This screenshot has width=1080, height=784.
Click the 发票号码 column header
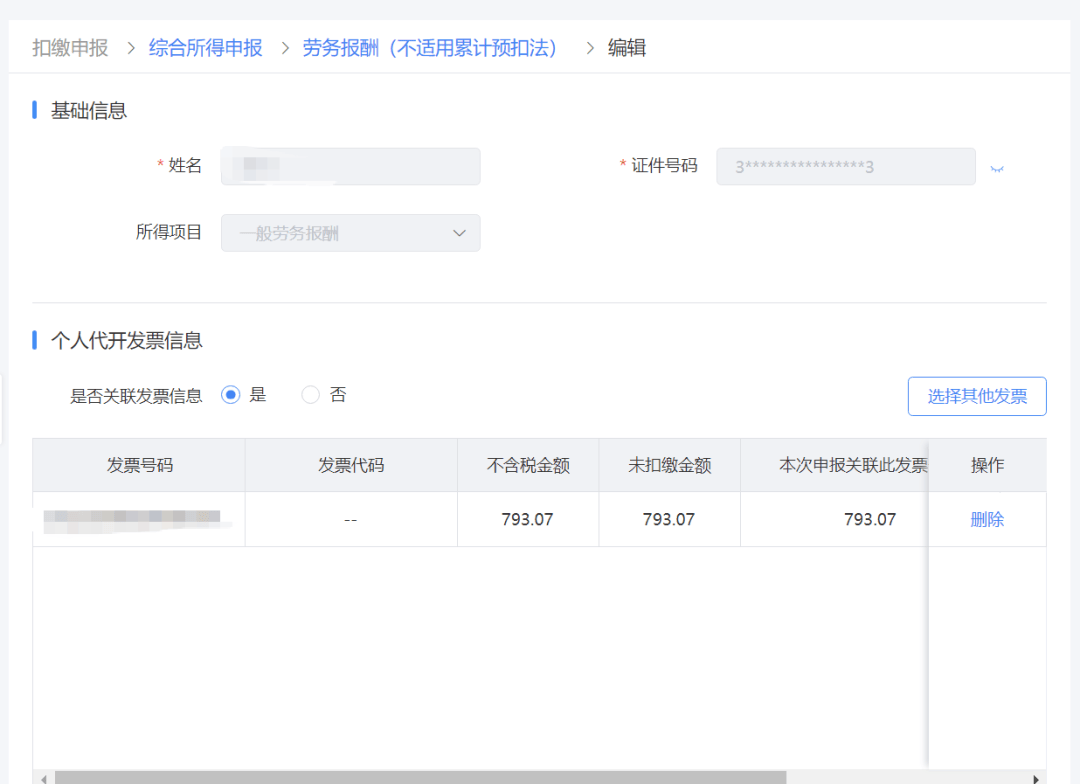139,465
